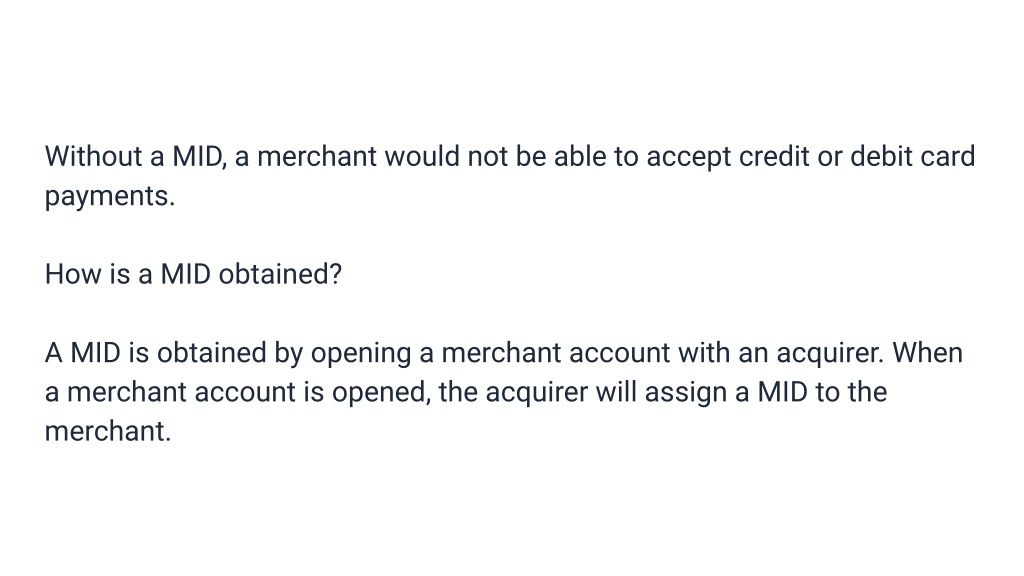Click the word "able" in the first line

tap(580, 157)
